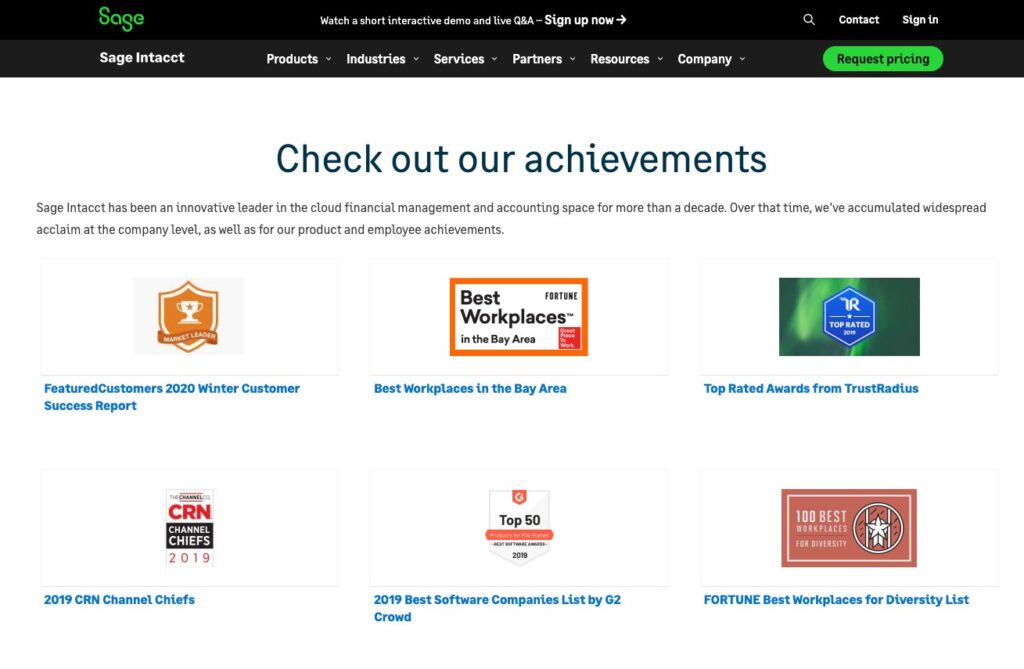Image resolution: width=1024 pixels, height=669 pixels.
Task: Open the Products navigation item
Action: (292, 59)
